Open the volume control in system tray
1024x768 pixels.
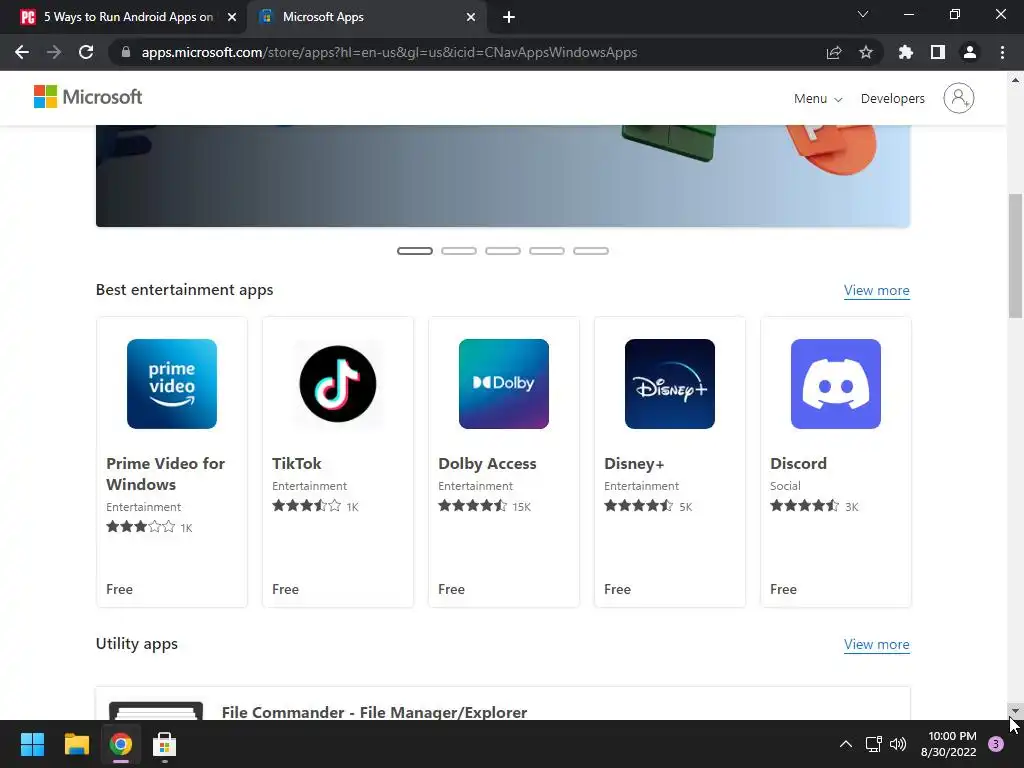[898, 744]
